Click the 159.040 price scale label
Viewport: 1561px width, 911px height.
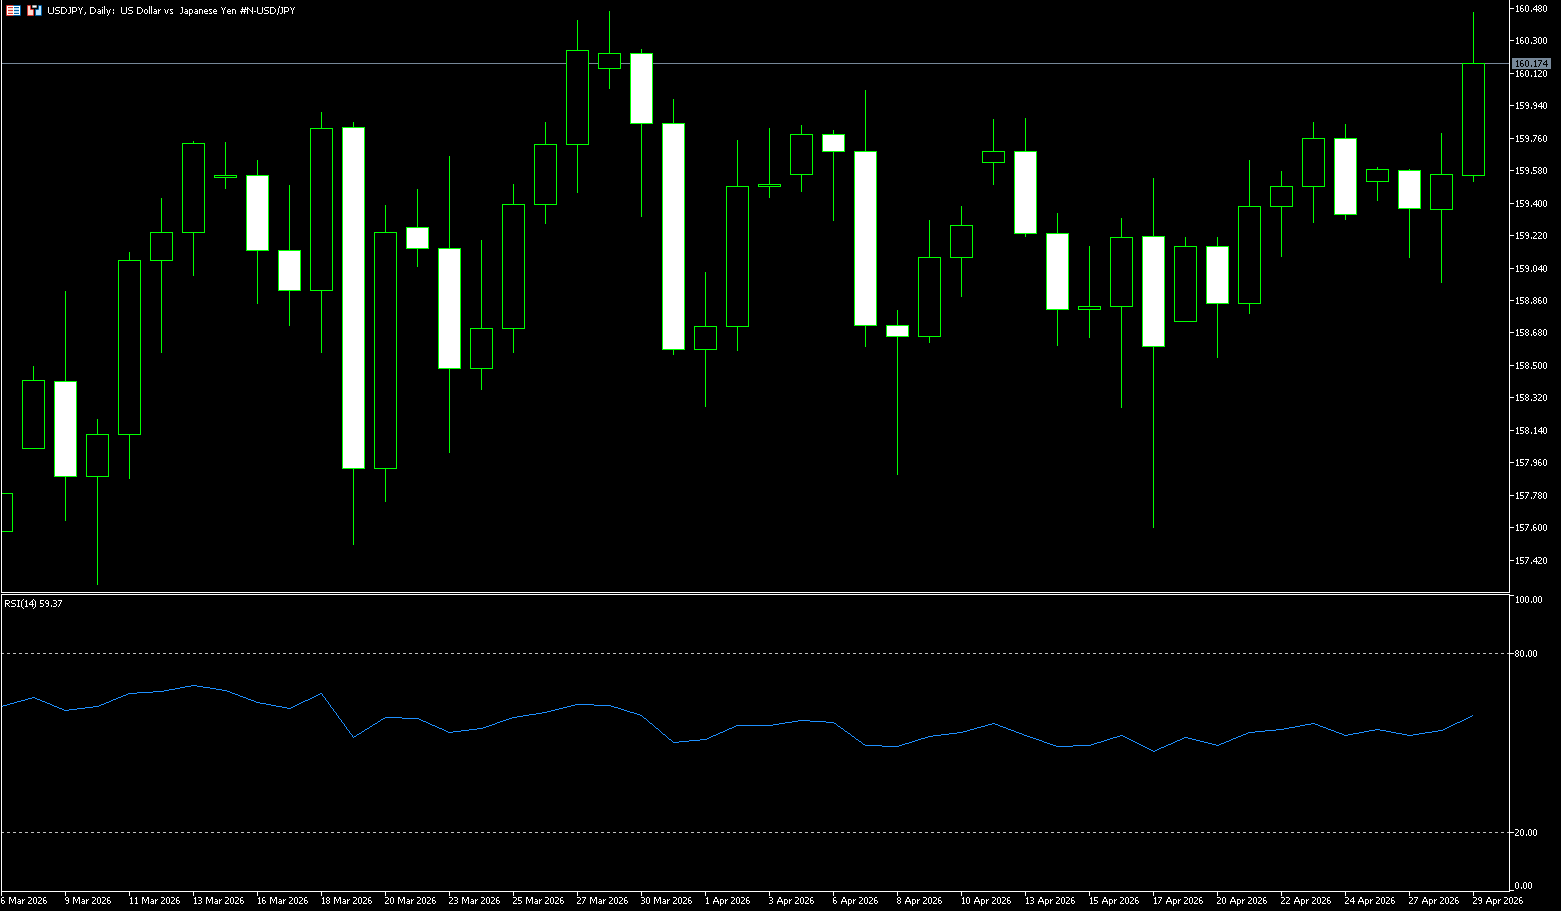(x=1531, y=268)
